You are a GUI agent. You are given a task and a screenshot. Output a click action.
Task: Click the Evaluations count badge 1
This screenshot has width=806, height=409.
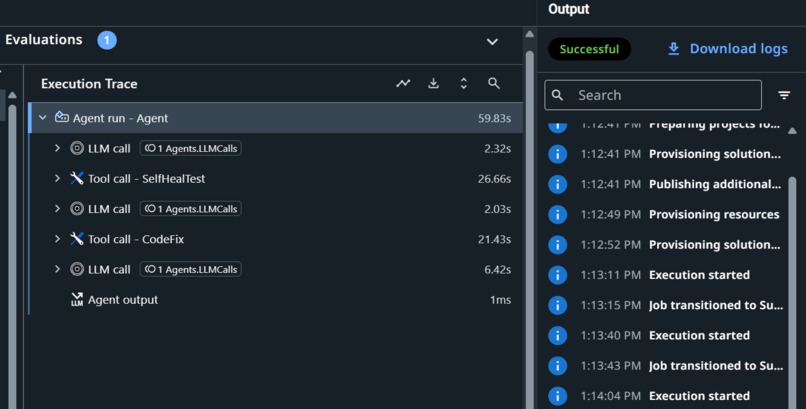107,40
